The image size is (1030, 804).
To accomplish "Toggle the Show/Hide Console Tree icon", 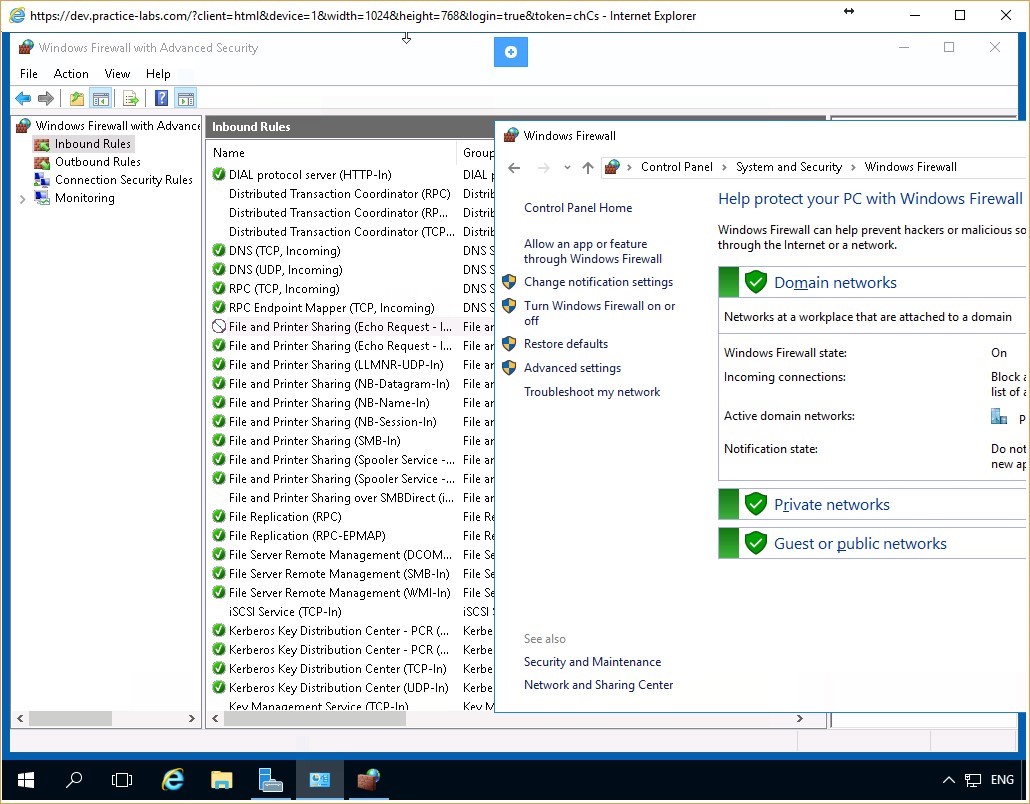I will pyautogui.click(x=101, y=98).
